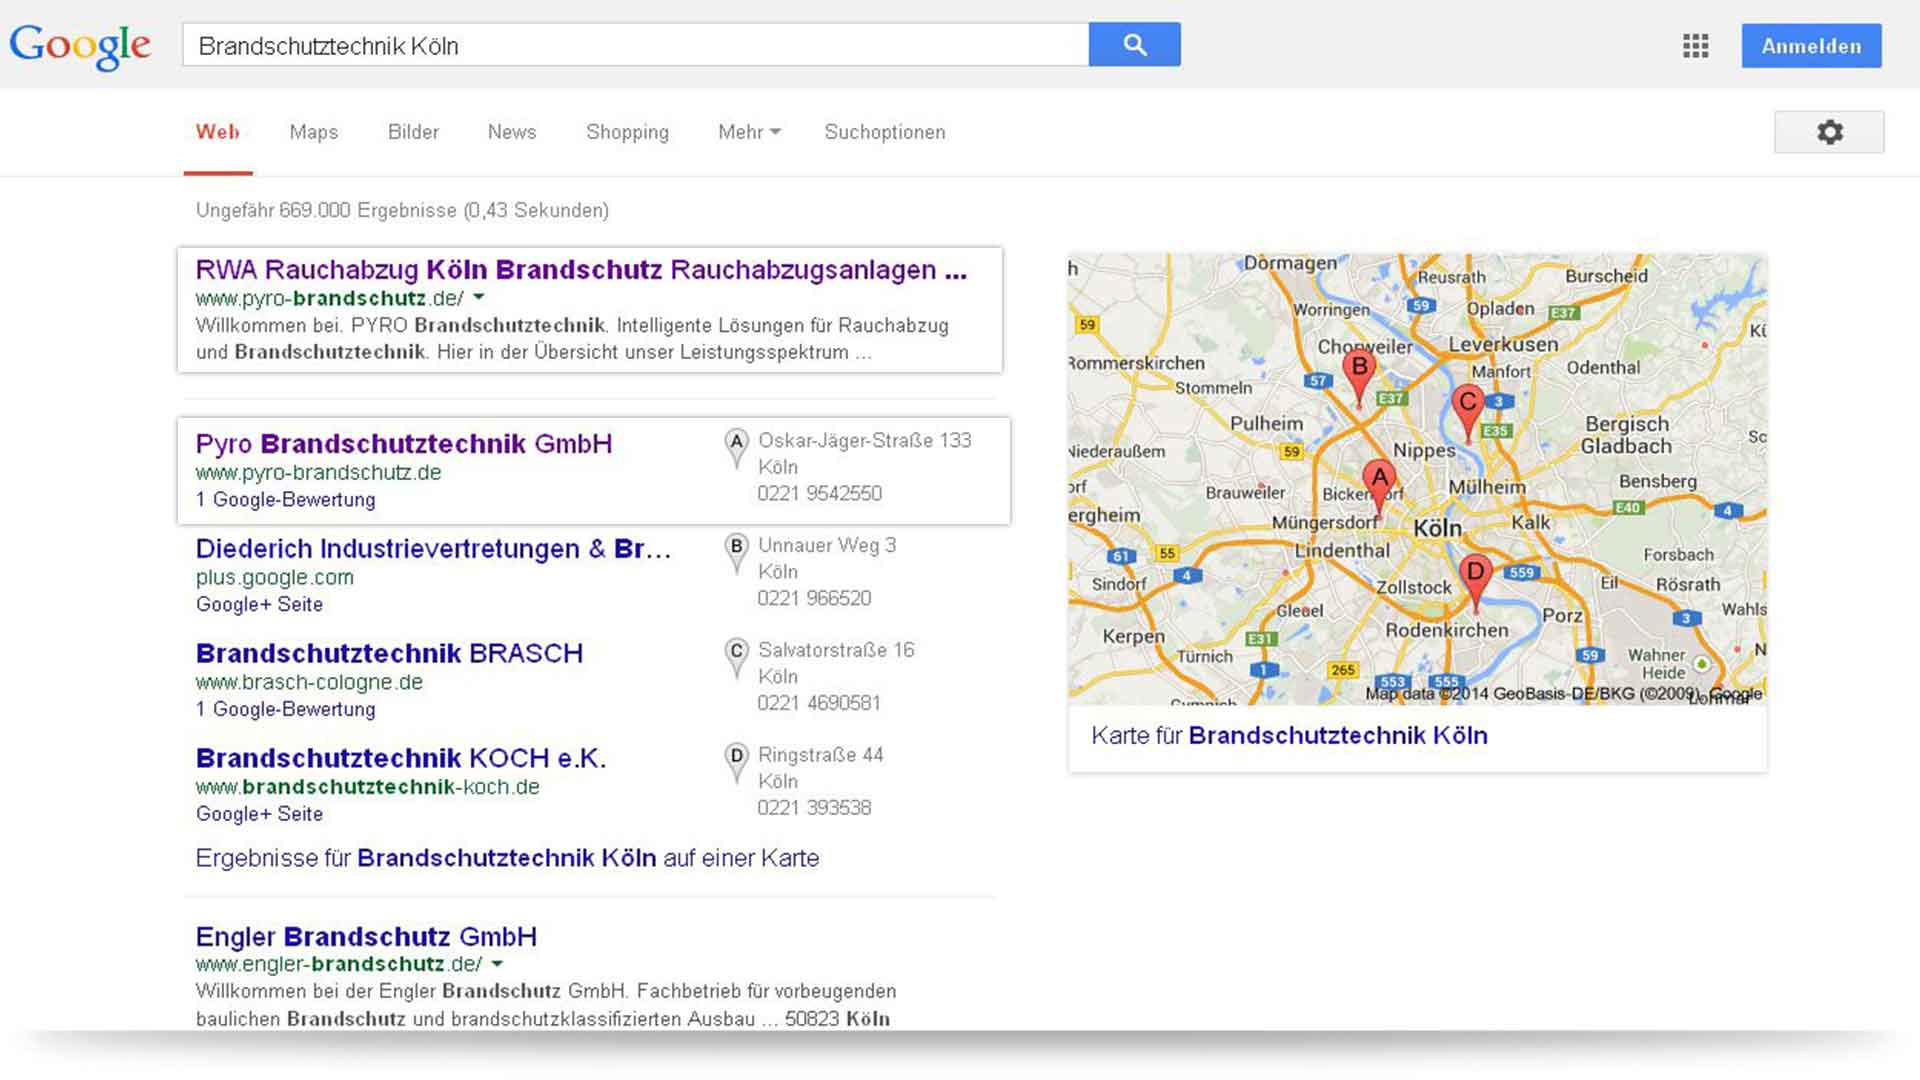Click the Anmelden sign-in button
1920x1080 pixels.
pos(1811,46)
